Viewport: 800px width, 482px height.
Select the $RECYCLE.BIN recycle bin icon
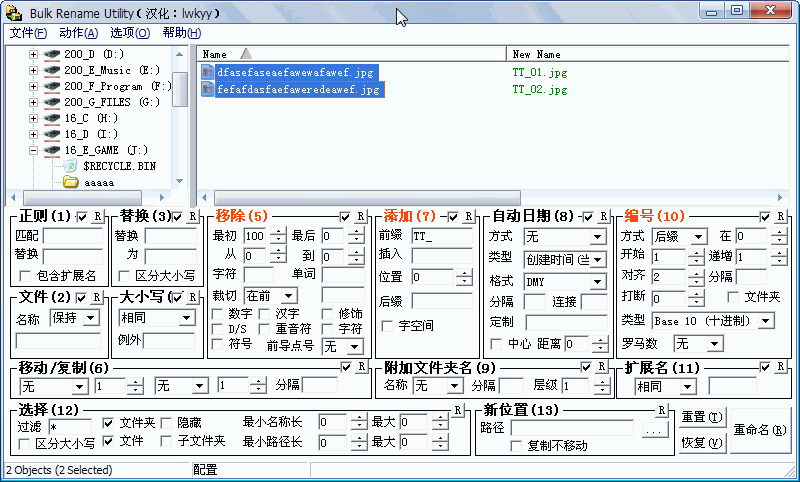pos(70,166)
